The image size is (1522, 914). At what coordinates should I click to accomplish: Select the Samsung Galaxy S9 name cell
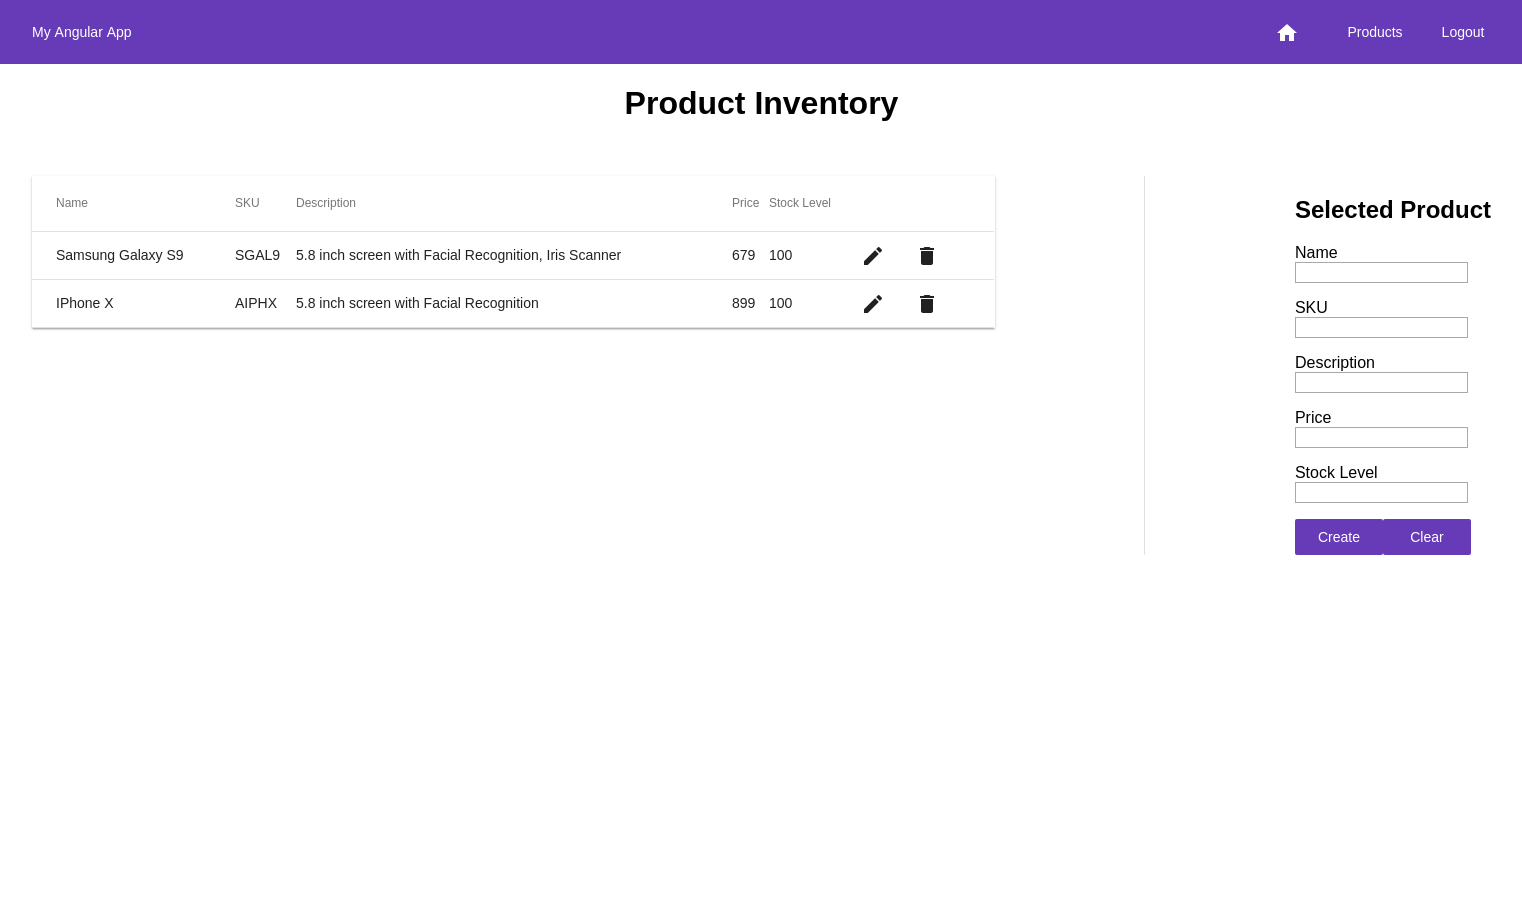[x=120, y=255]
